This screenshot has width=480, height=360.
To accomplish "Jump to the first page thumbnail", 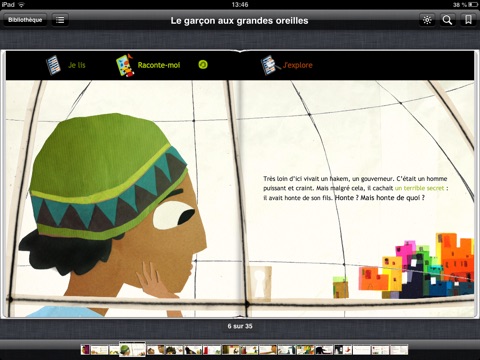I will pyautogui.click(x=86, y=350).
